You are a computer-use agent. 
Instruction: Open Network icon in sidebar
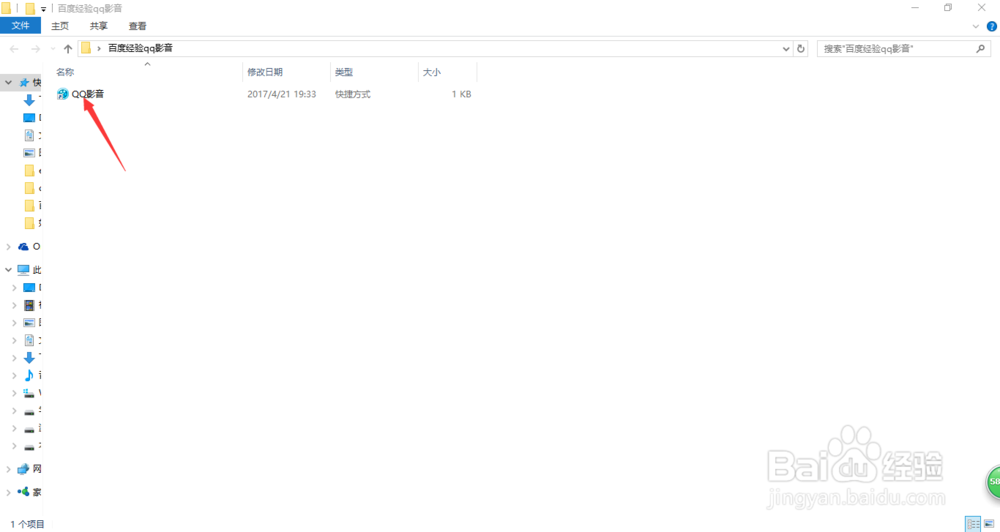pos(24,469)
